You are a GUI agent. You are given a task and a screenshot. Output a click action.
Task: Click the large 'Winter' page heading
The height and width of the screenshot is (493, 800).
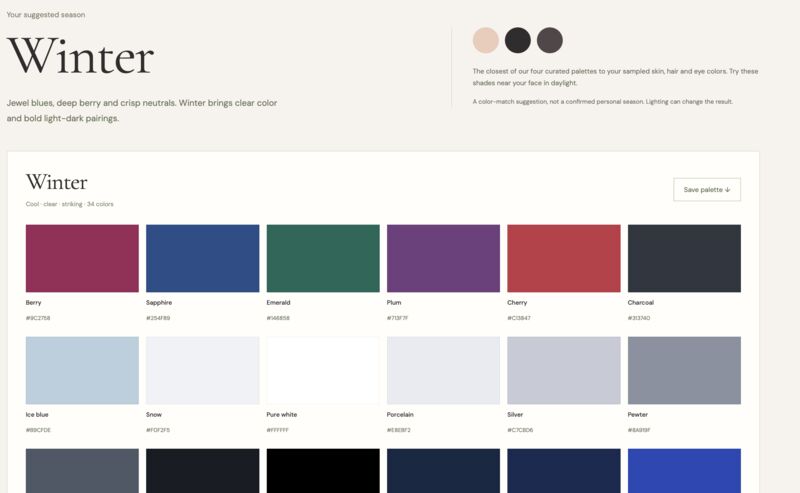point(81,56)
